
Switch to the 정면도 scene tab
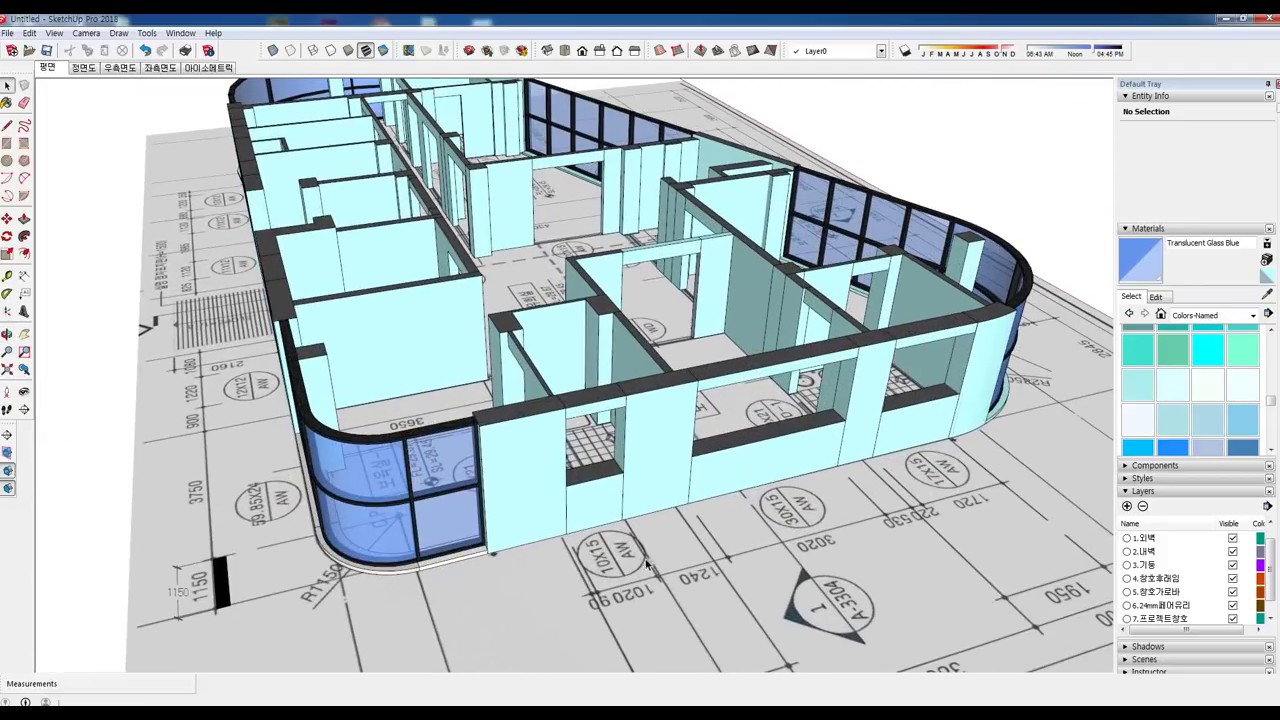pyautogui.click(x=83, y=68)
